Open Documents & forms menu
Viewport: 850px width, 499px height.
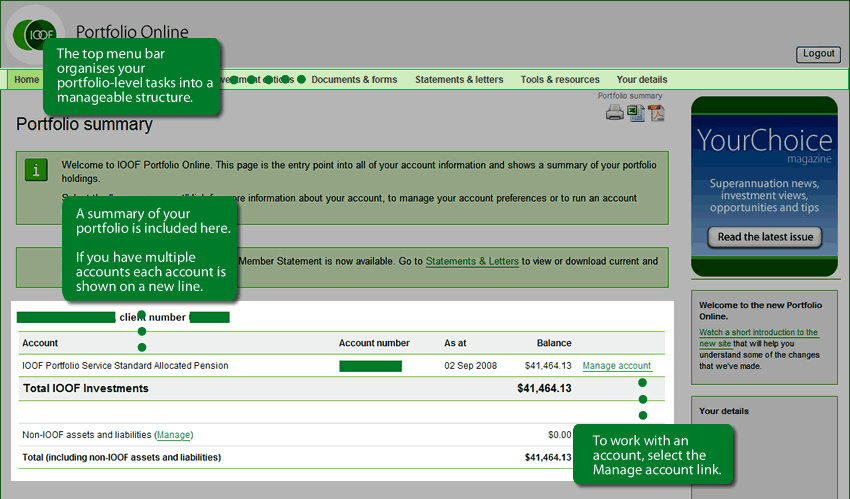pyautogui.click(x=354, y=80)
